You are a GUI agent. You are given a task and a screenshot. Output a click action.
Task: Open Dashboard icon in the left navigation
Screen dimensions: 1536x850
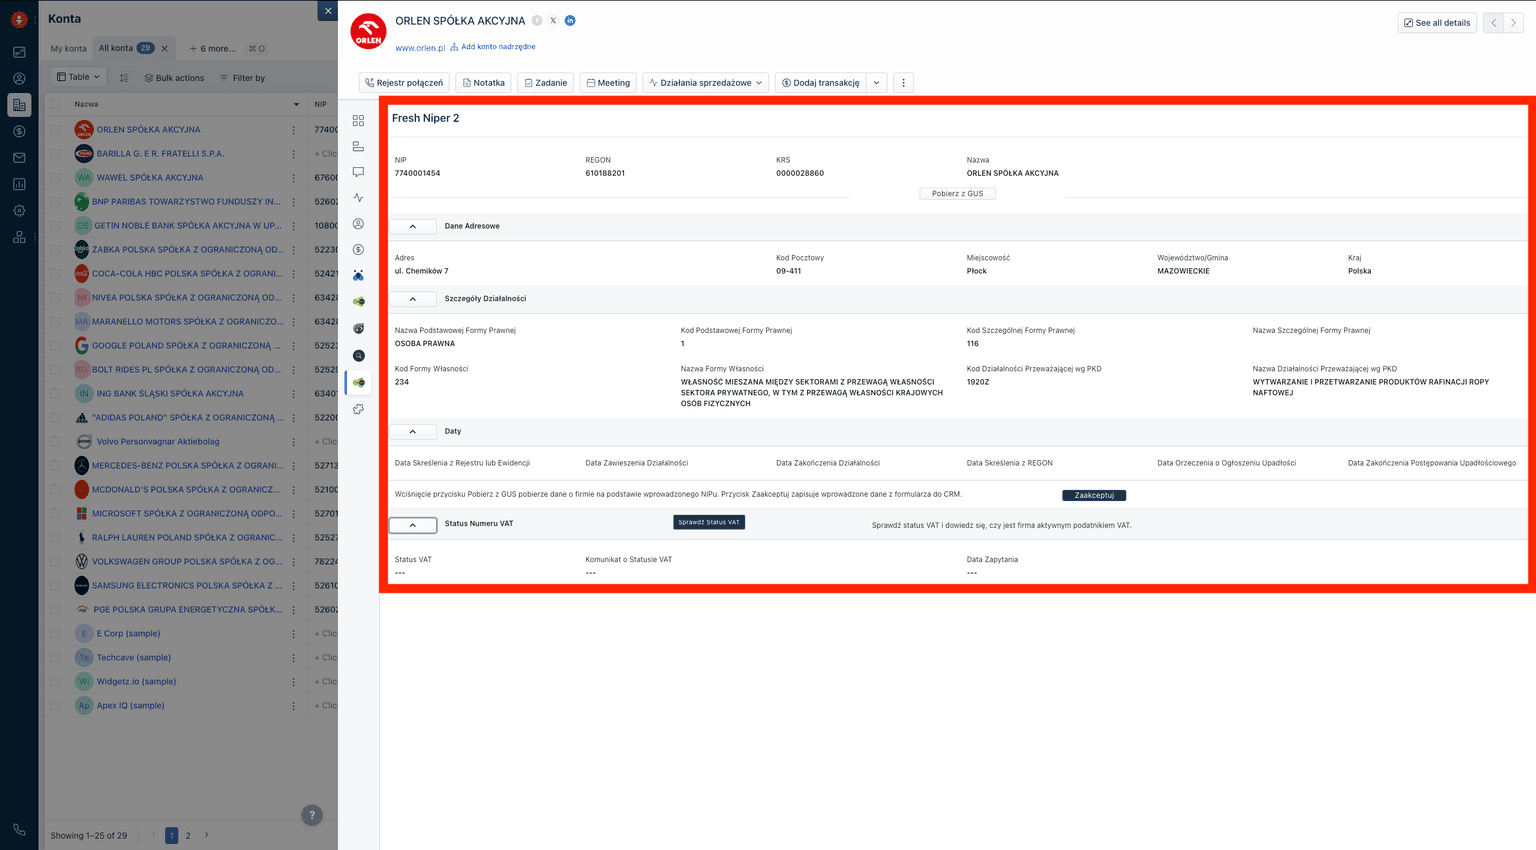19,52
